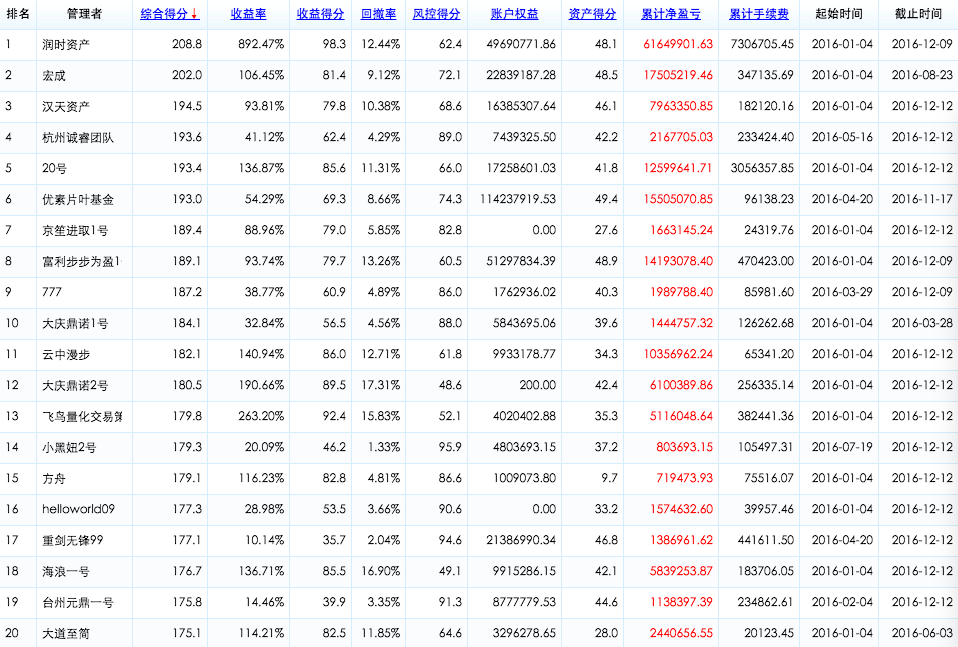This screenshot has height=647, width=958.
Task: Sort by 风控得分 column header
Action: 436,14
